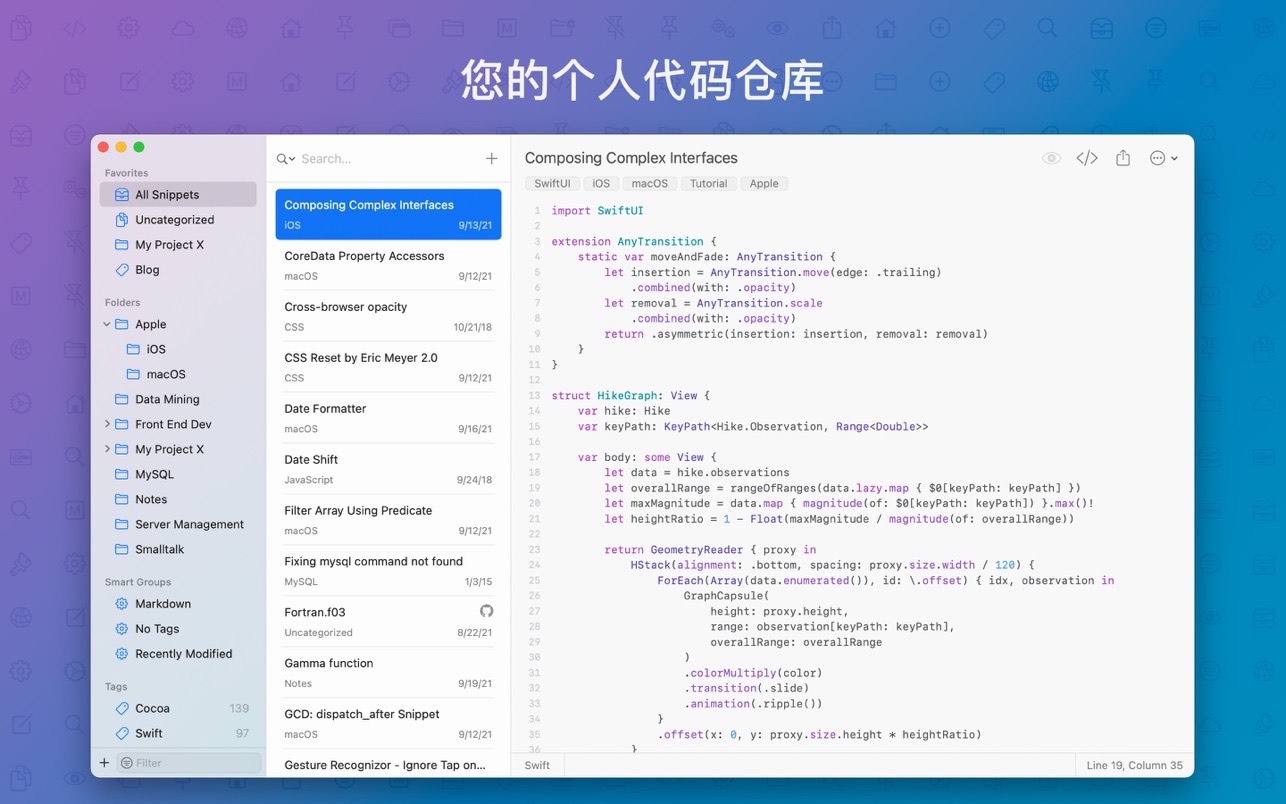
Task: Open the CSS Reset by Eric Meyer 2.0 snippet
Action: 388,367
